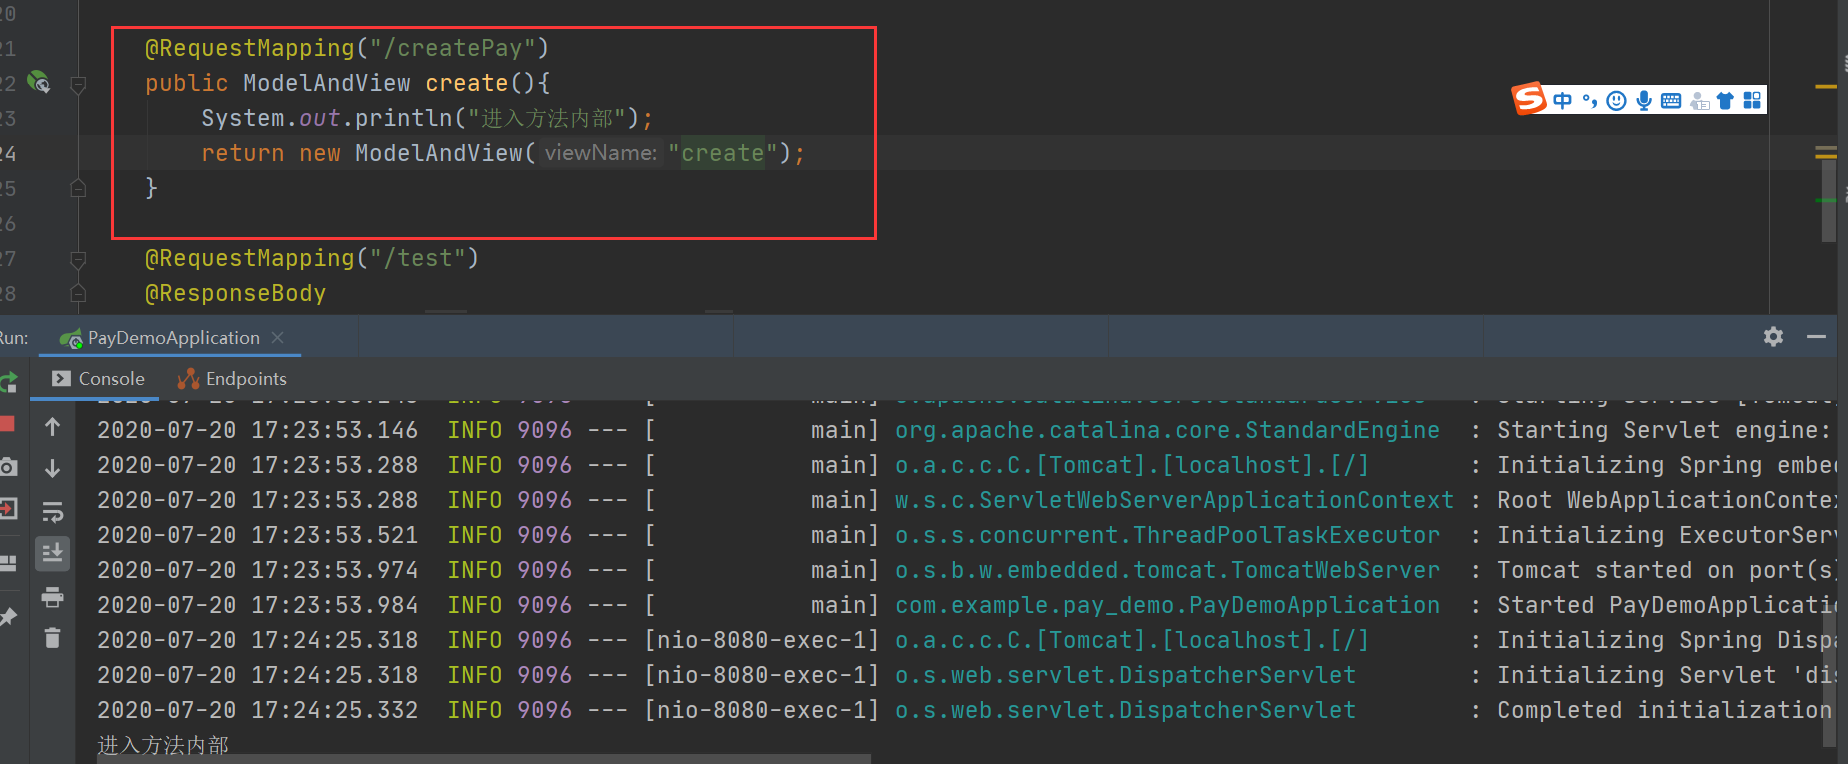Click the create method name in the declaration
The height and width of the screenshot is (764, 1848).
coord(467,83)
